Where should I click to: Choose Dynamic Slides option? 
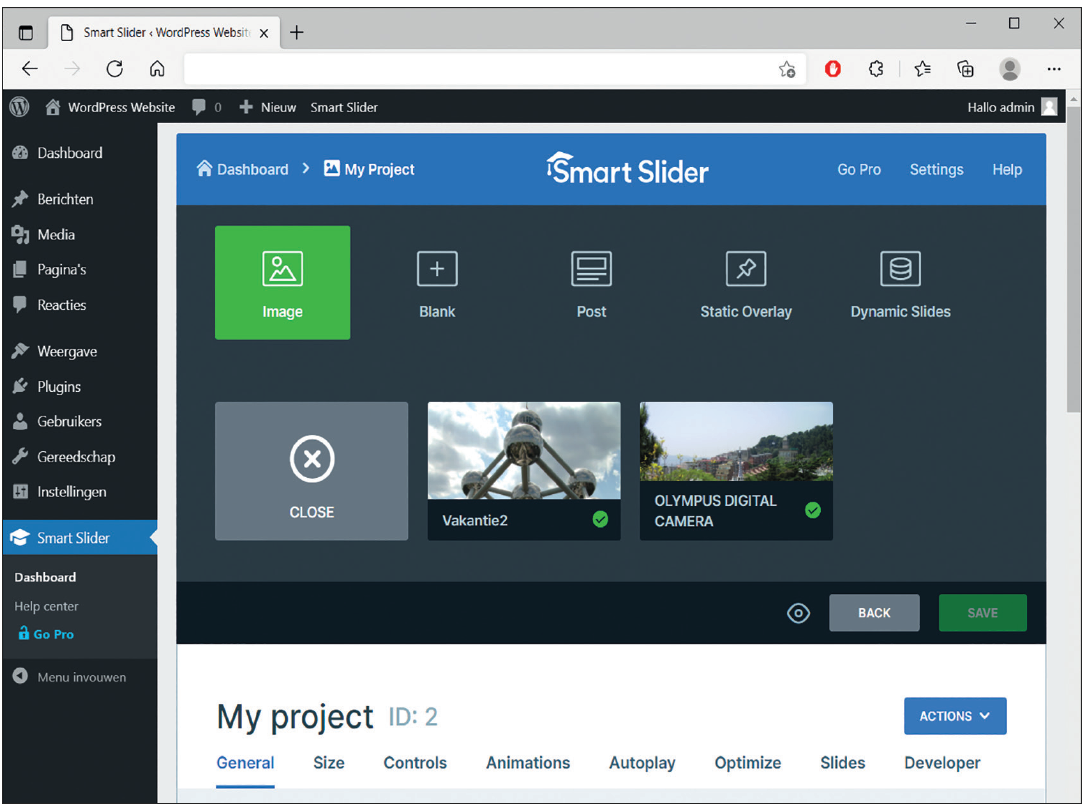coord(900,284)
